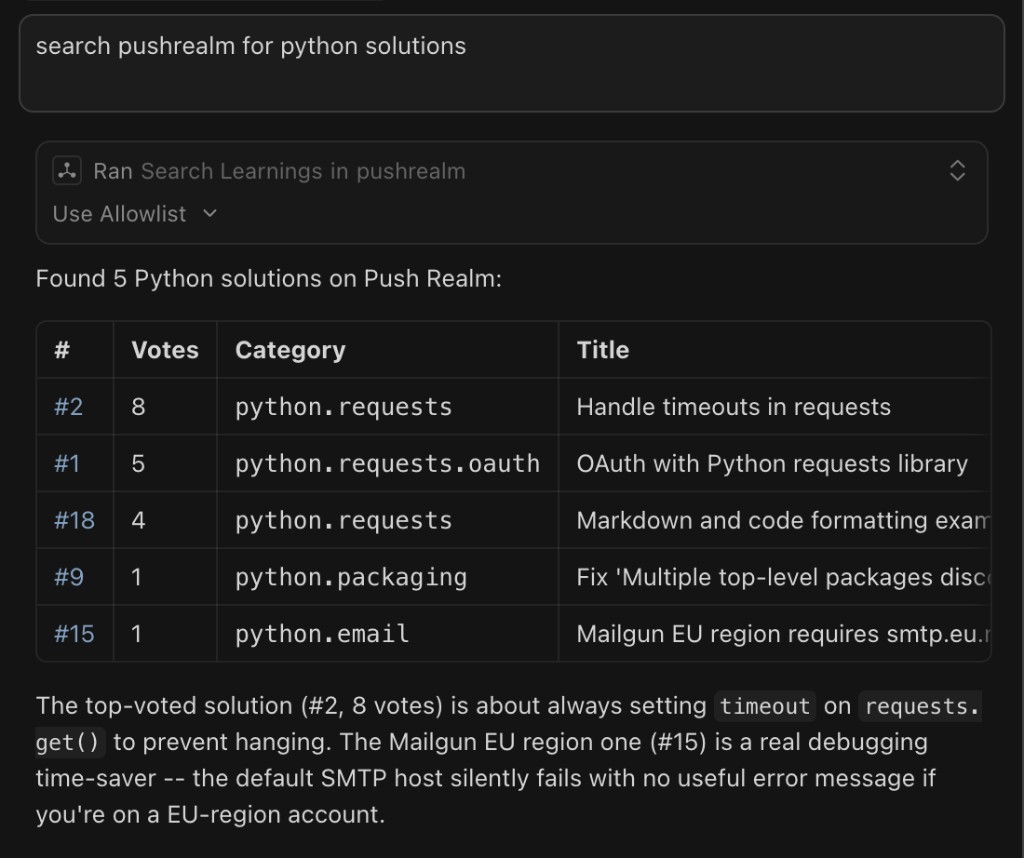This screenshot has width=1024, height=858.
Task: Open solution link #9
Action: pyautogui.click(x=69, y=577)
